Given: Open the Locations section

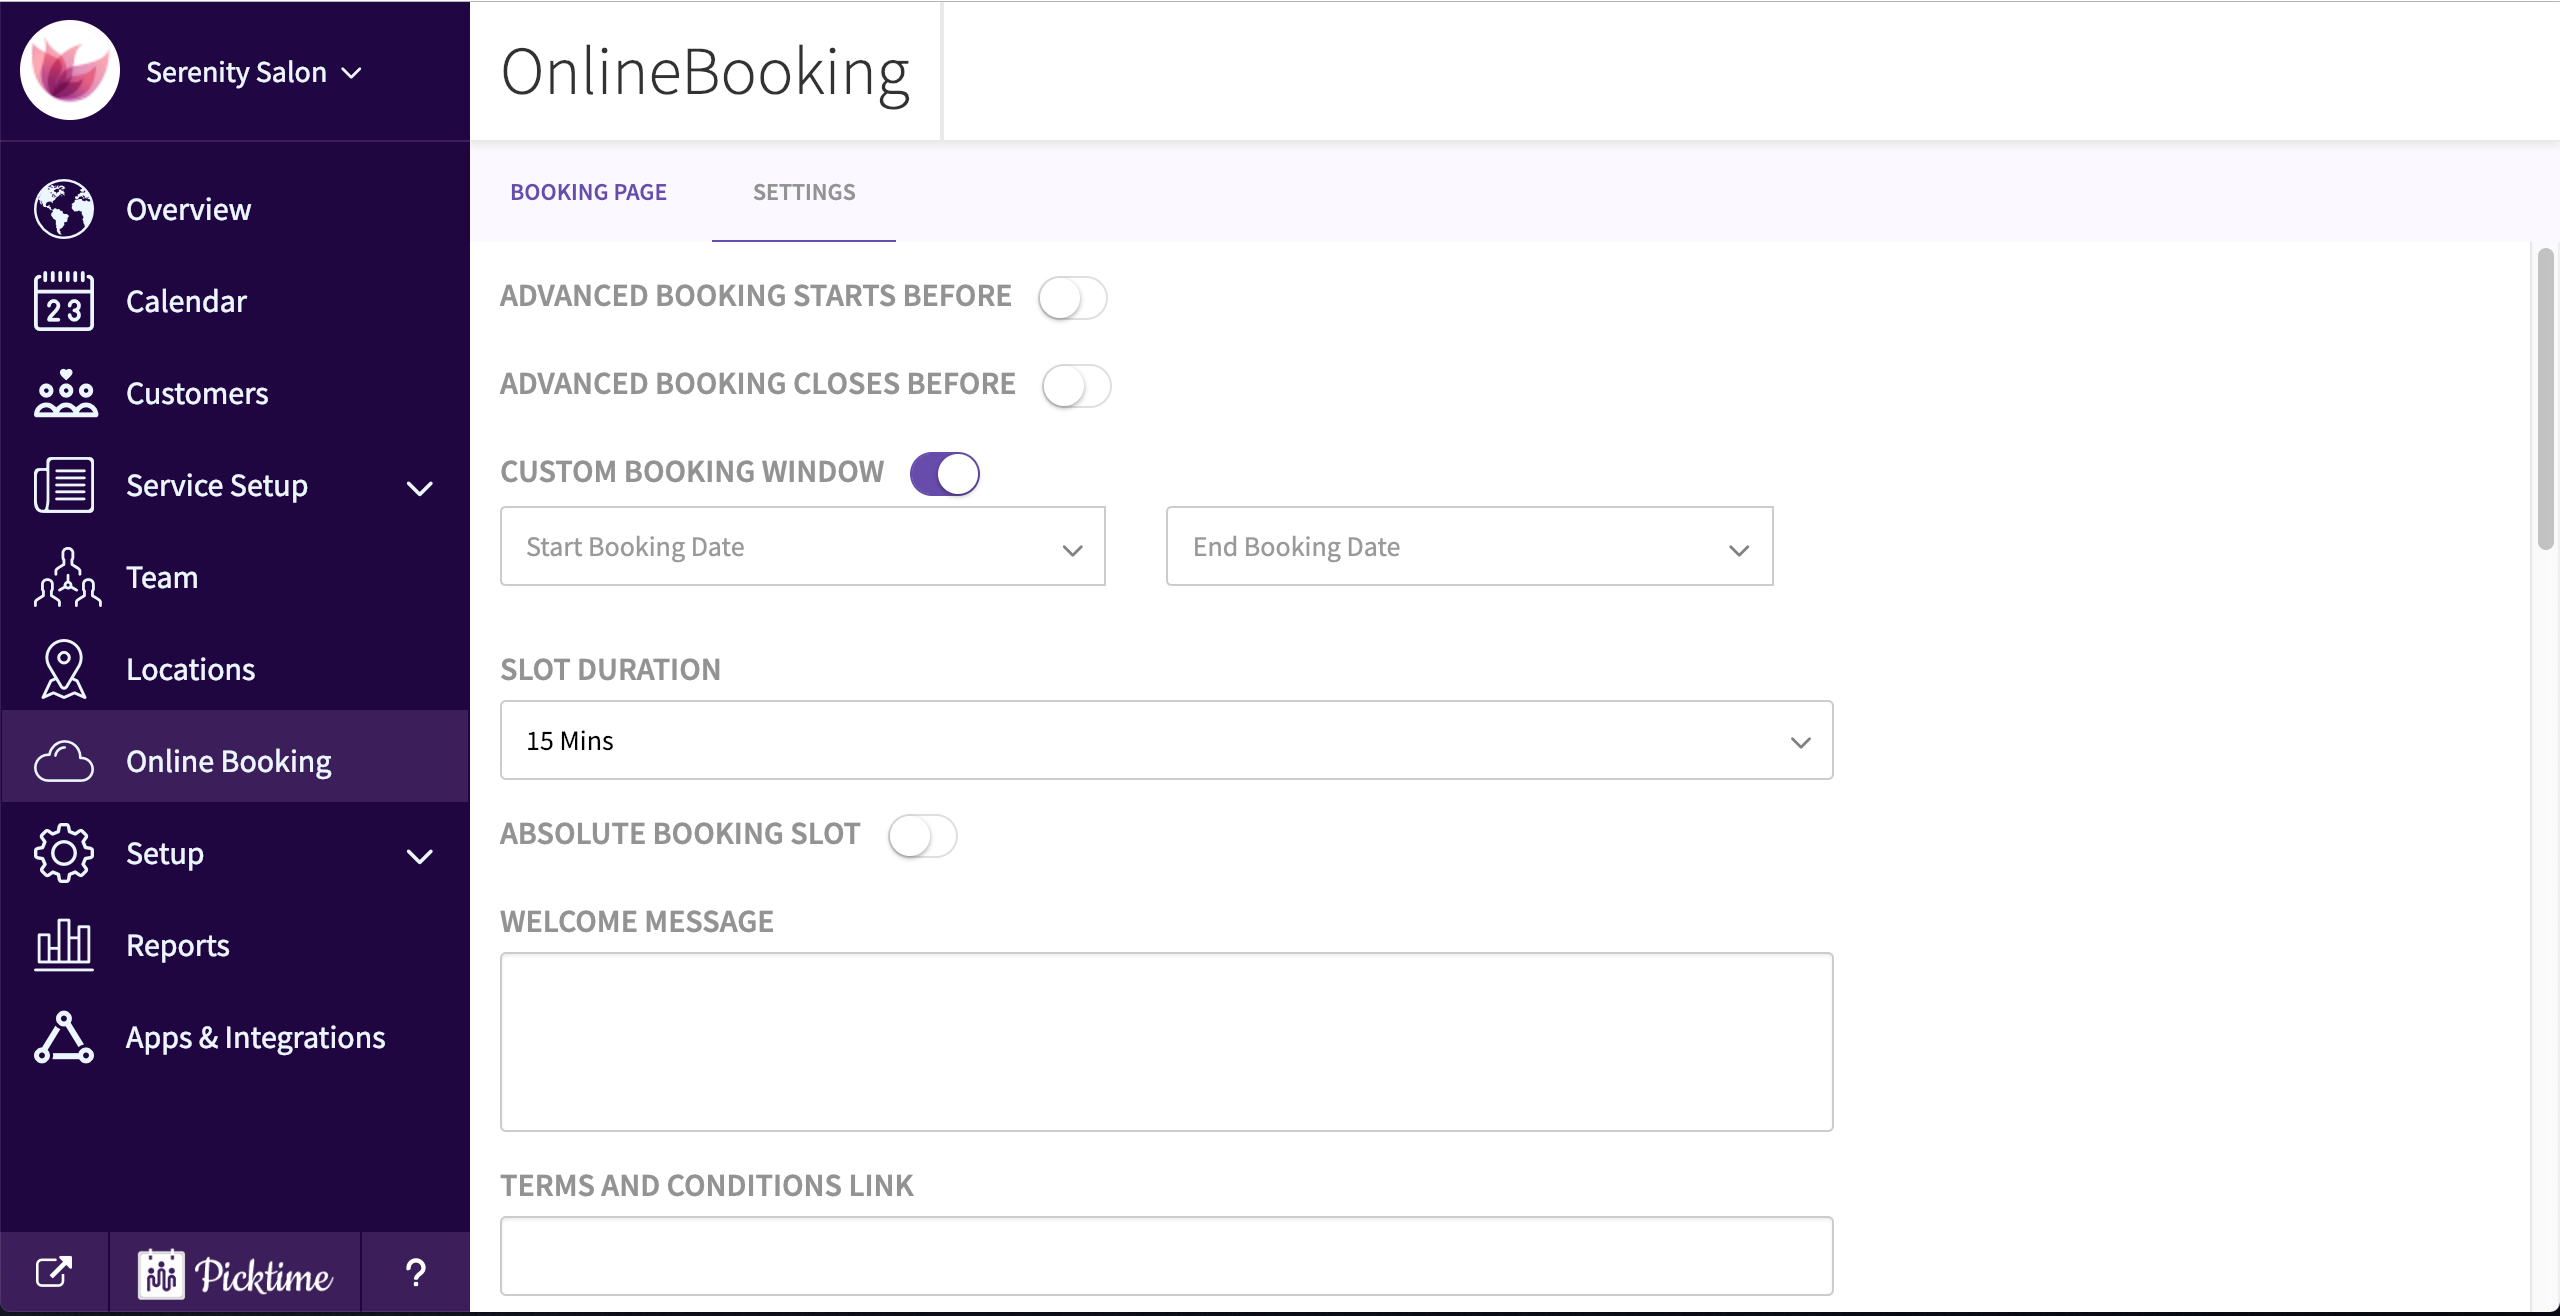Looking at the screenshot, I should coord(190,669).
